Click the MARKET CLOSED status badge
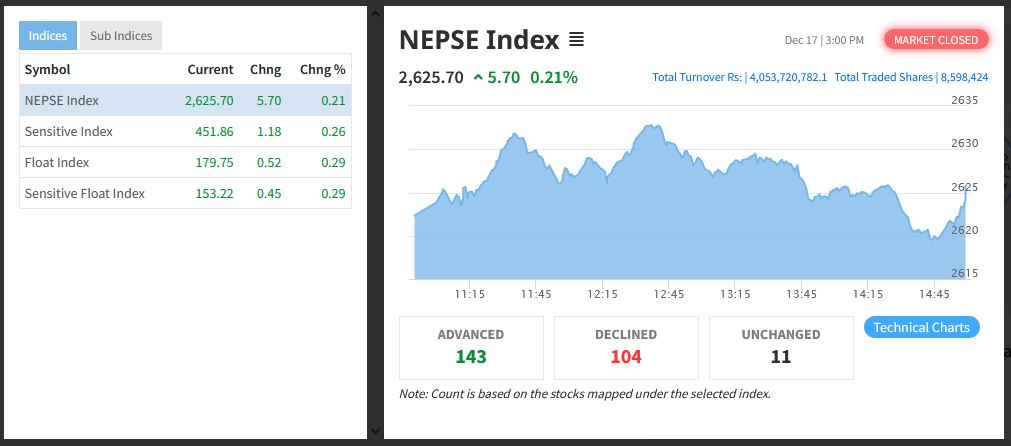The height and width of the screenshot is (446, 1011). click(937, 40)
